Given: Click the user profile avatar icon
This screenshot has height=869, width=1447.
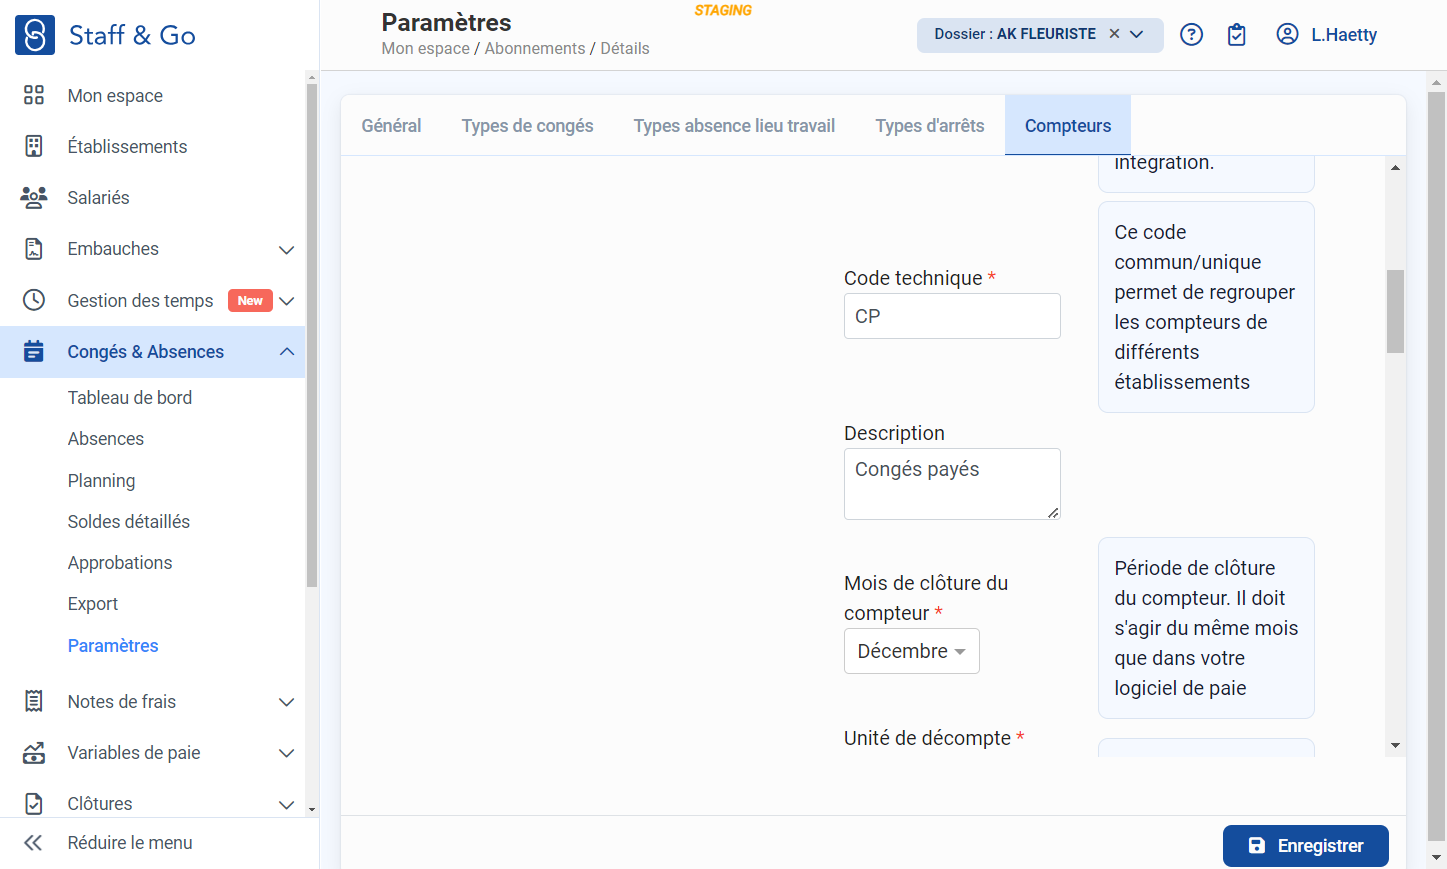Looking at the screenshot, I should (1287, 34).
